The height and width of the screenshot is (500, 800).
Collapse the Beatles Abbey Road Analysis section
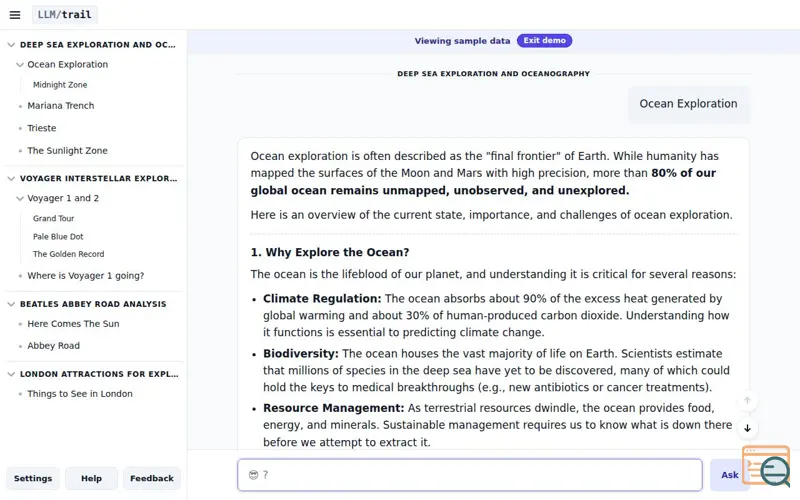[x=11, y=304]
